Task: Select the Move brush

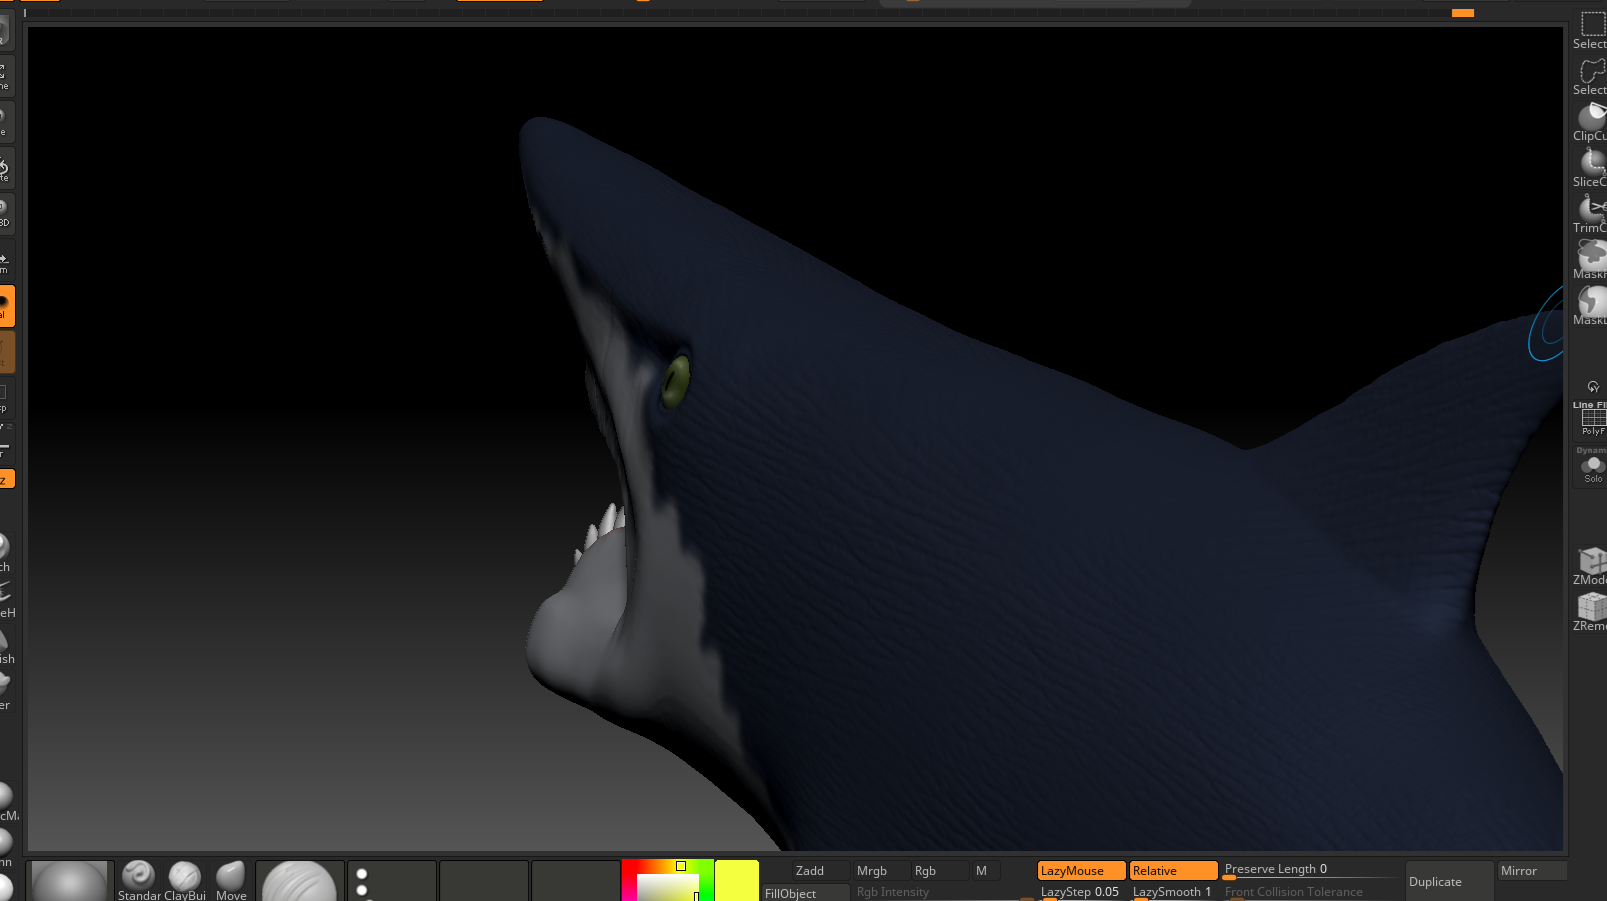Action: 231,881
